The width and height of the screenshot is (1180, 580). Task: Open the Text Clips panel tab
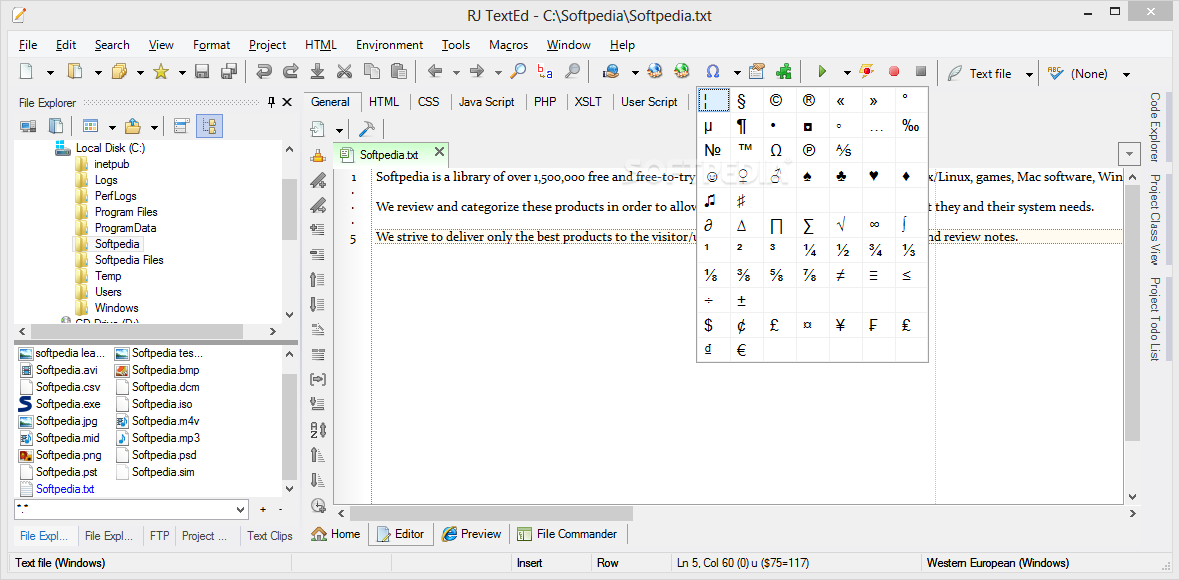(270, 536)
